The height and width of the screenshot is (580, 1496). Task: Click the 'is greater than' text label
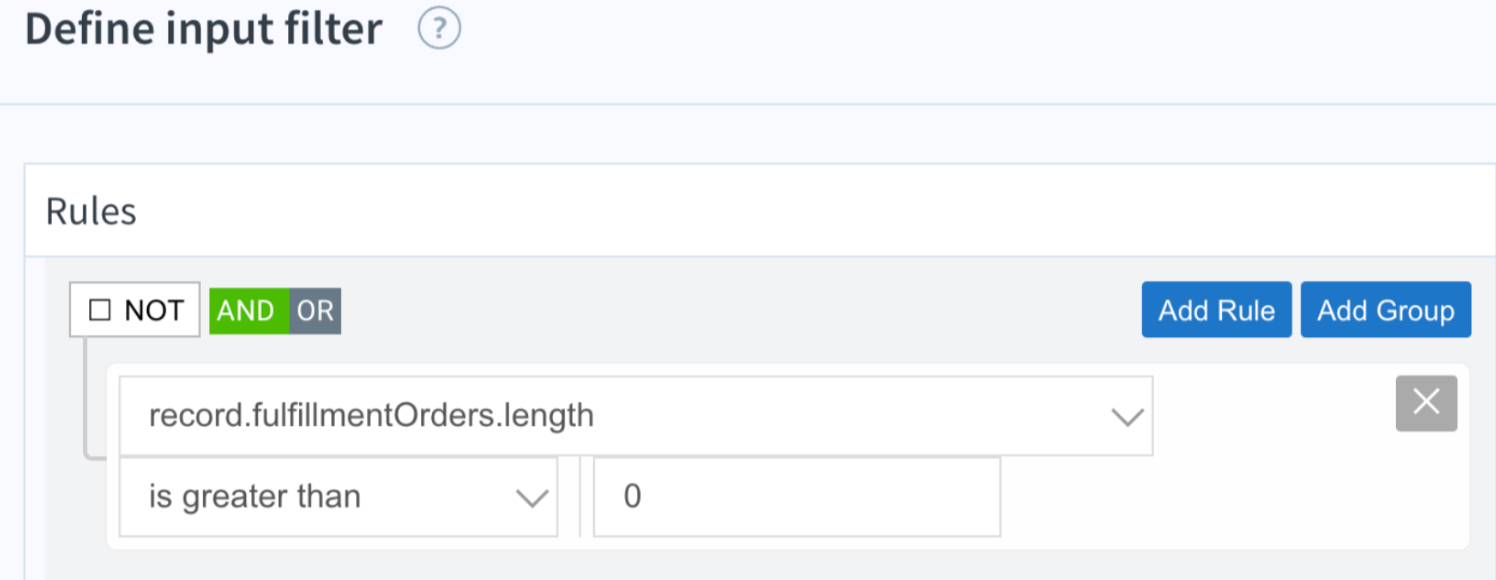click(255, 497)
